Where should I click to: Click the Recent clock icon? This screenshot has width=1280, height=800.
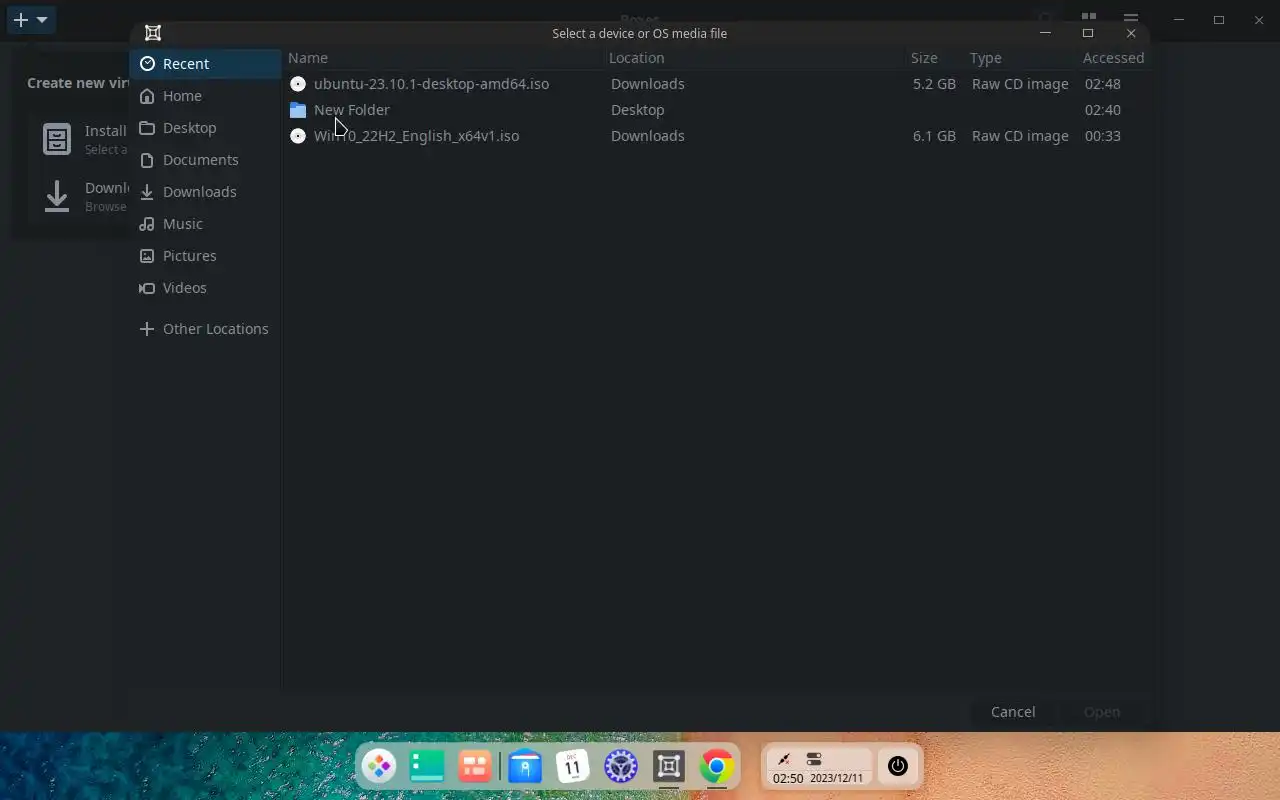point(147,64)
